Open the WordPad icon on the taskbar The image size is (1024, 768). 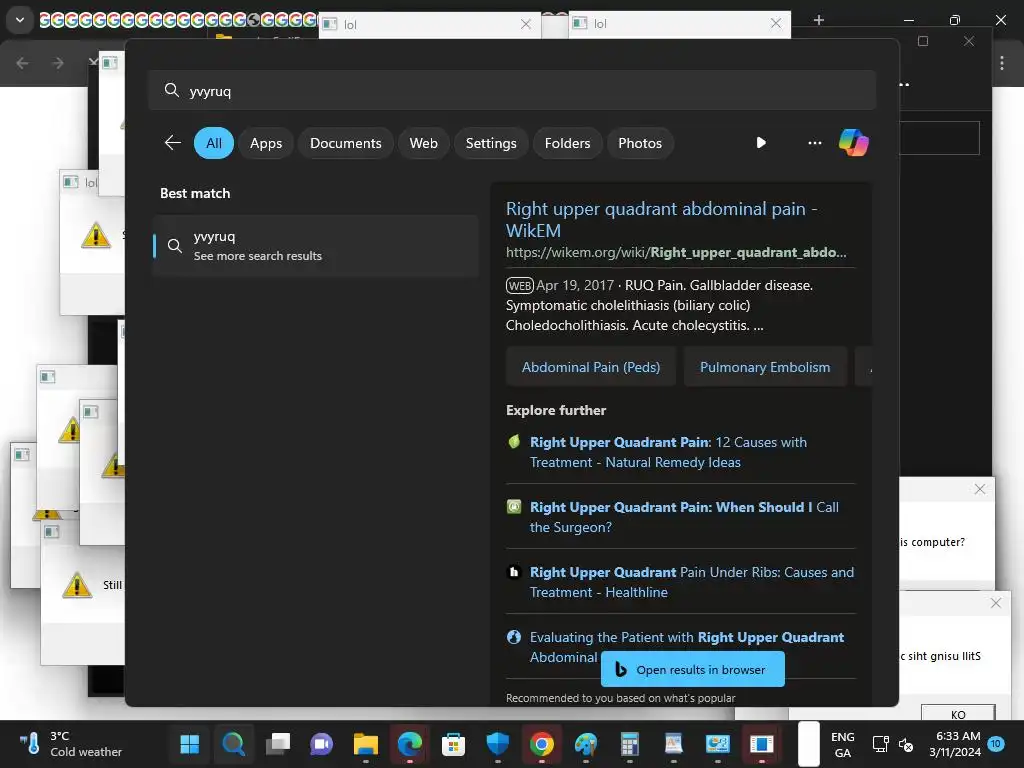[673, 744]
